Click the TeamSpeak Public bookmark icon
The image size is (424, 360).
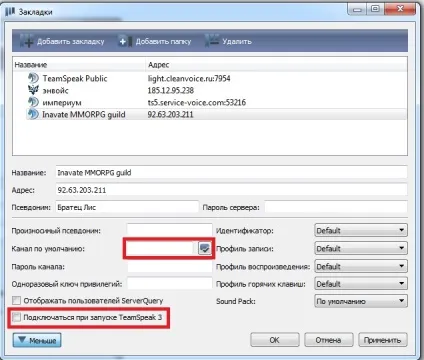(33, 78)
